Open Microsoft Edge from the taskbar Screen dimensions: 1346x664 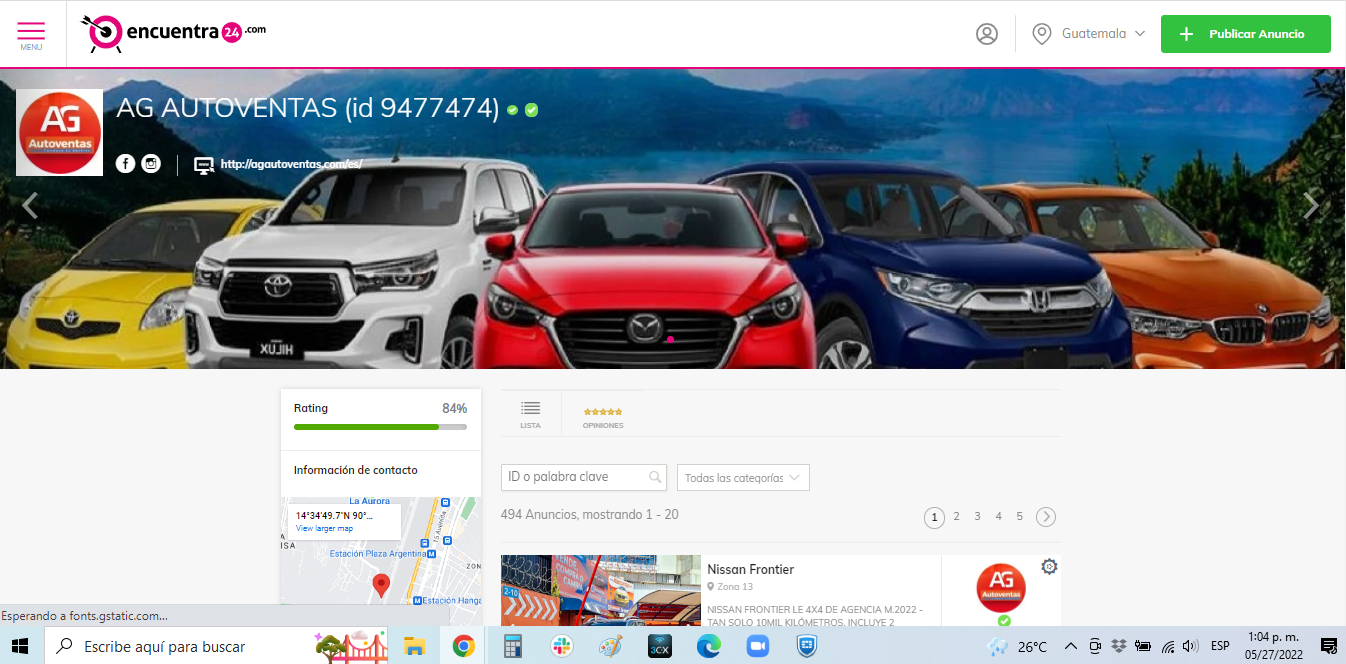(709, 647)
